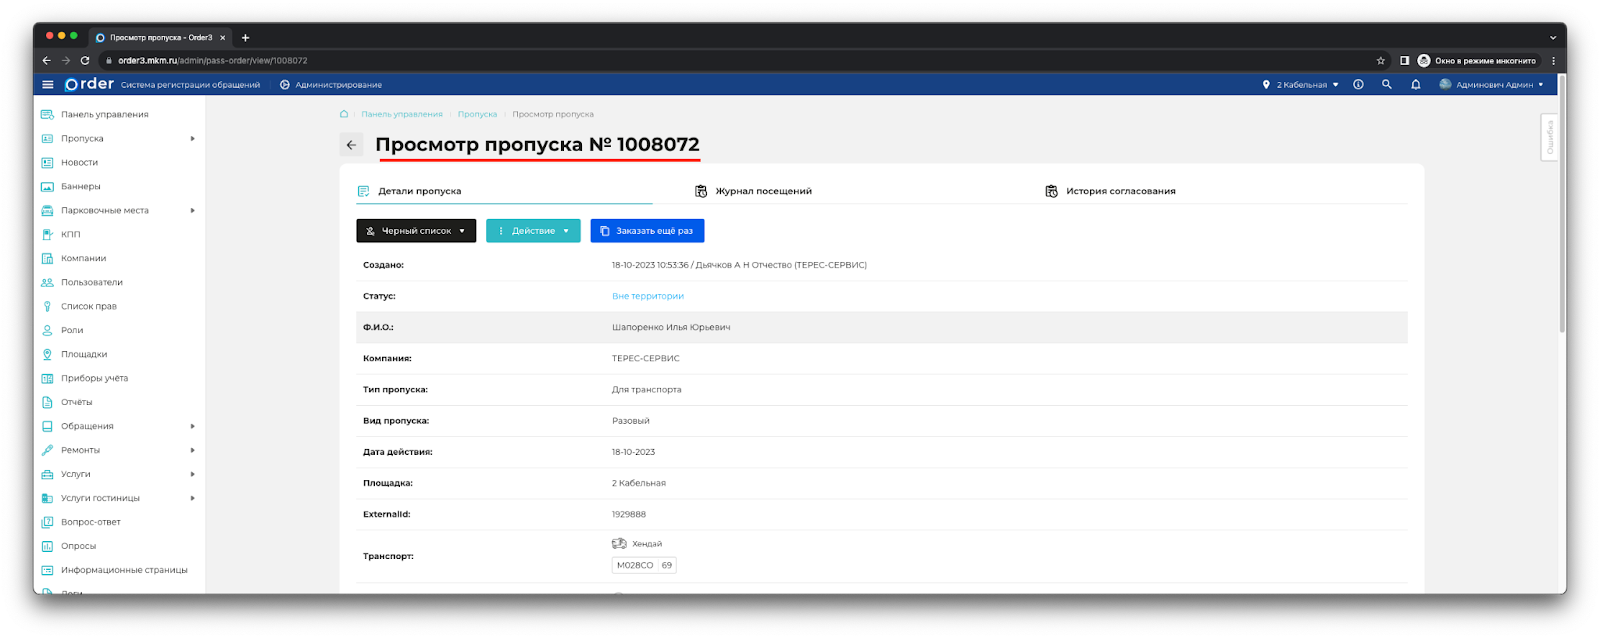
Task: Open the Черный список dropdown button
Action: (416, 231)
